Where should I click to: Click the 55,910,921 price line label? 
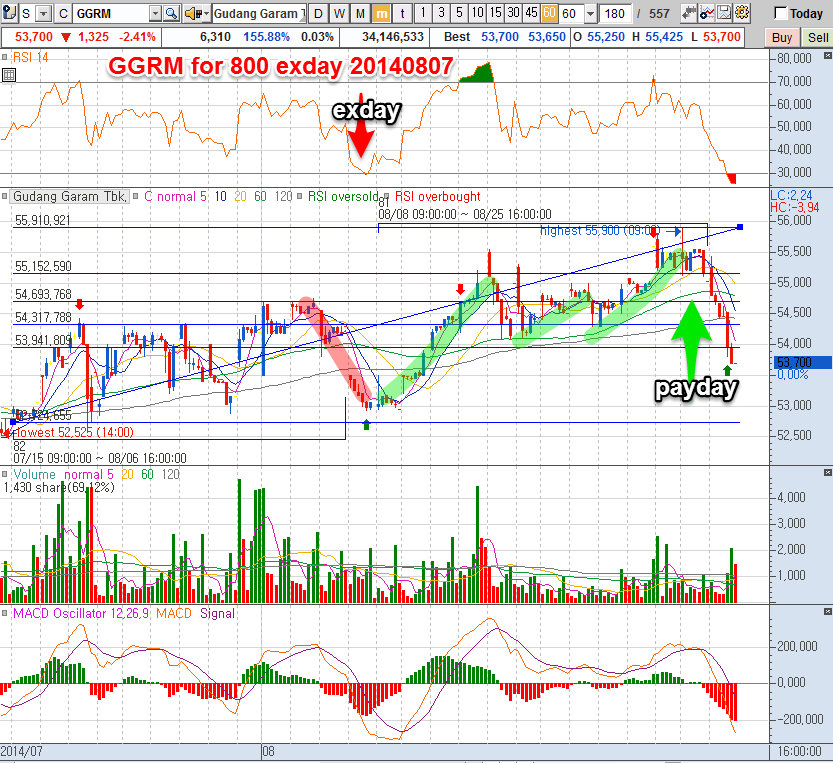42,221
